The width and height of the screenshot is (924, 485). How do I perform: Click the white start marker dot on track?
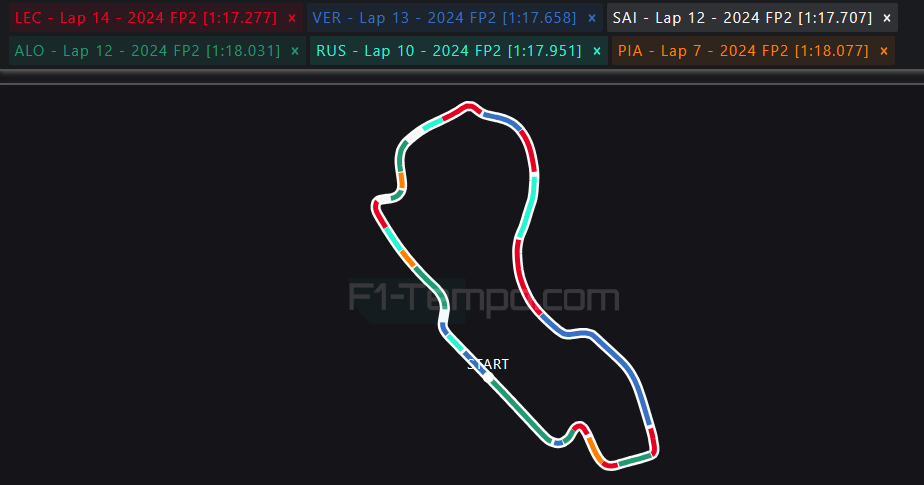tap(488, 377)
